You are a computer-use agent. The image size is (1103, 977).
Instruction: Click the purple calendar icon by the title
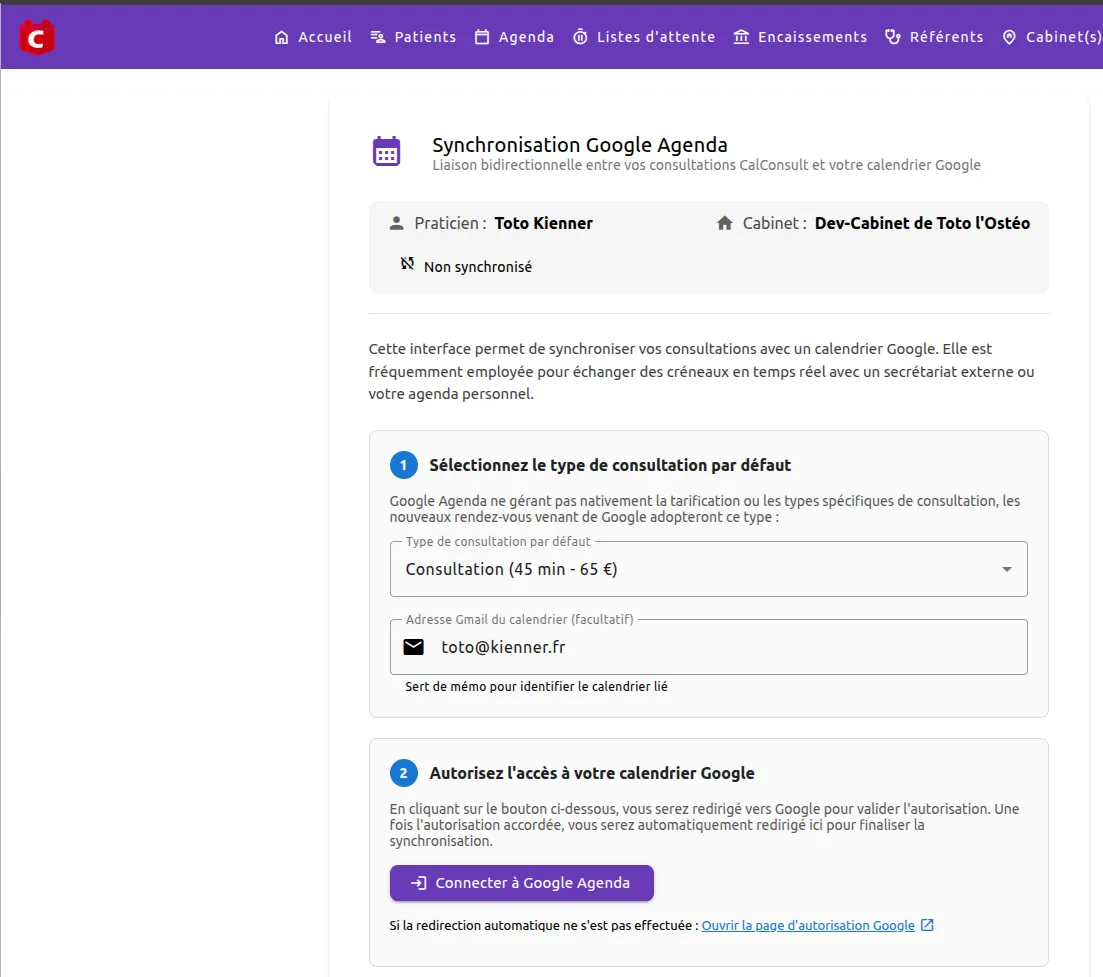tap(386, 151)
